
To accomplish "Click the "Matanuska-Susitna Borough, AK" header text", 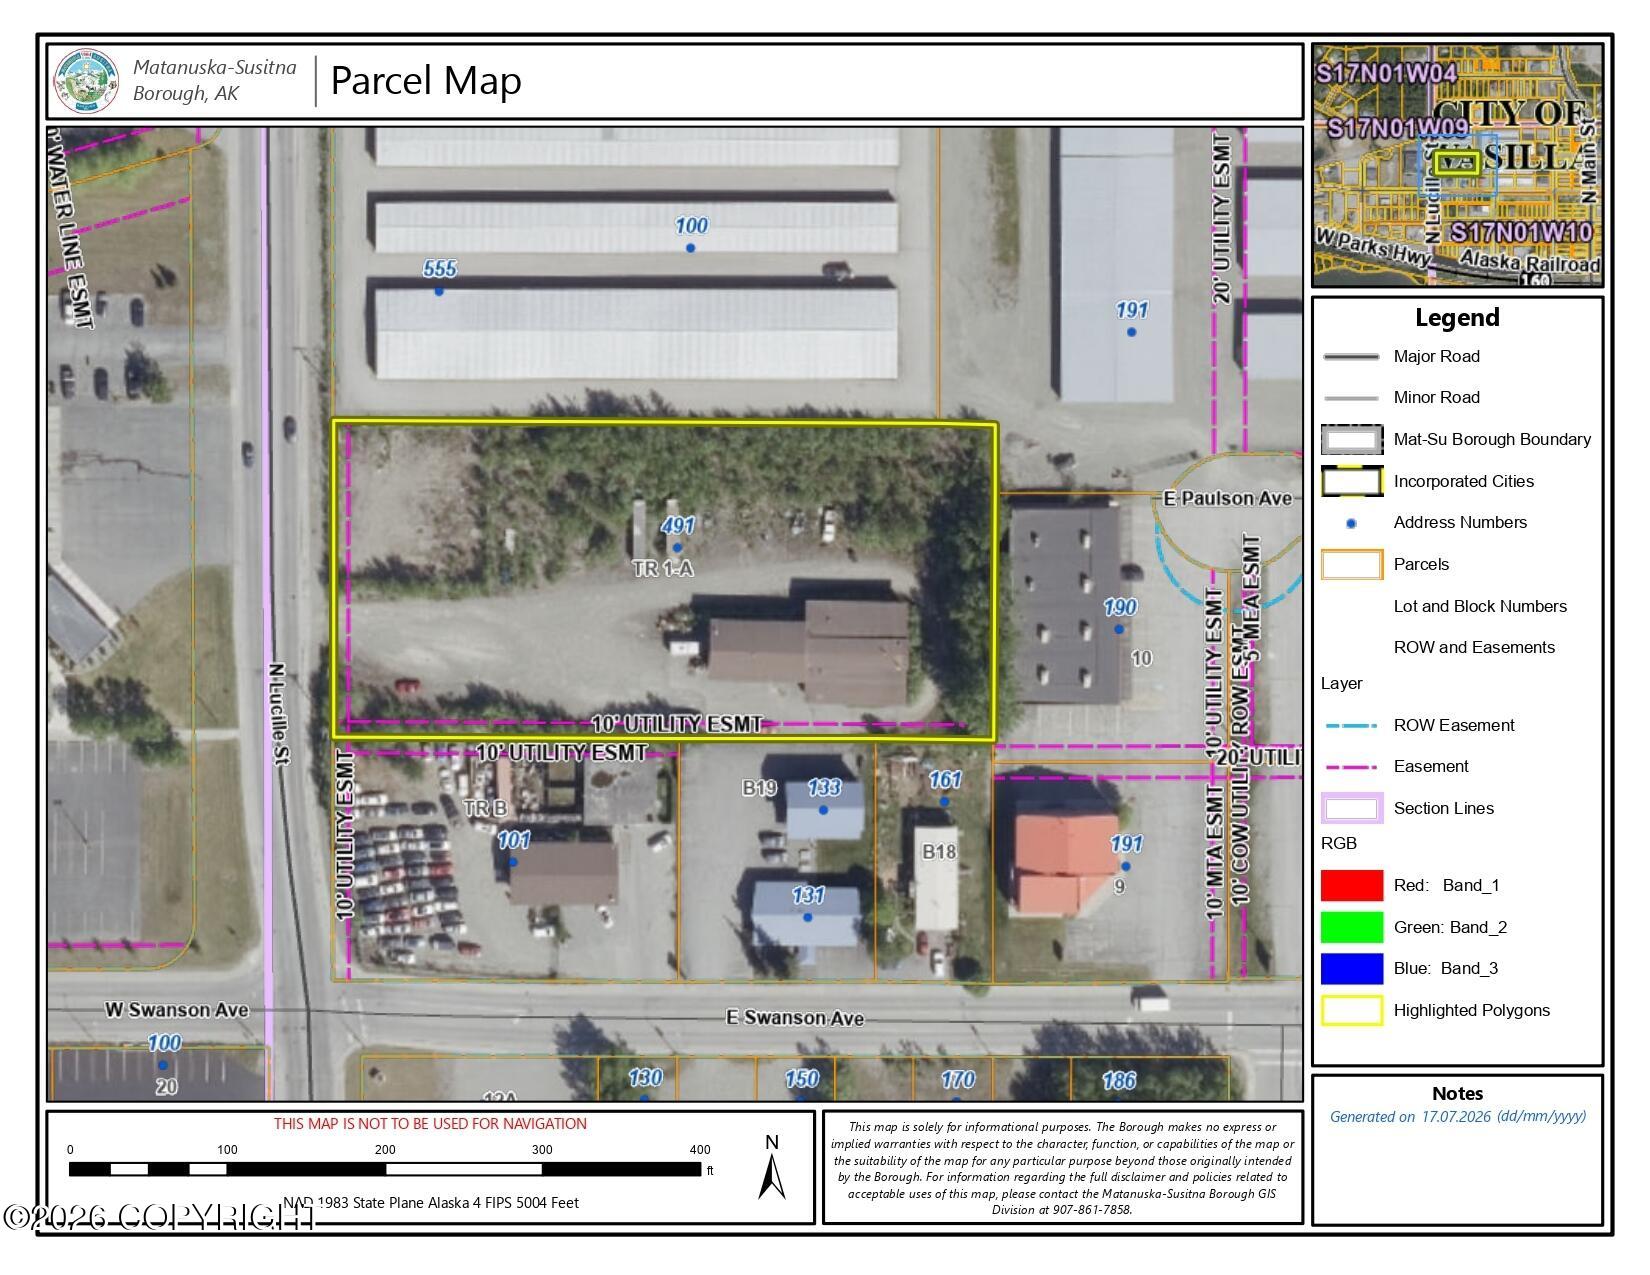I will pyautogui.click(x=215, y=81).
